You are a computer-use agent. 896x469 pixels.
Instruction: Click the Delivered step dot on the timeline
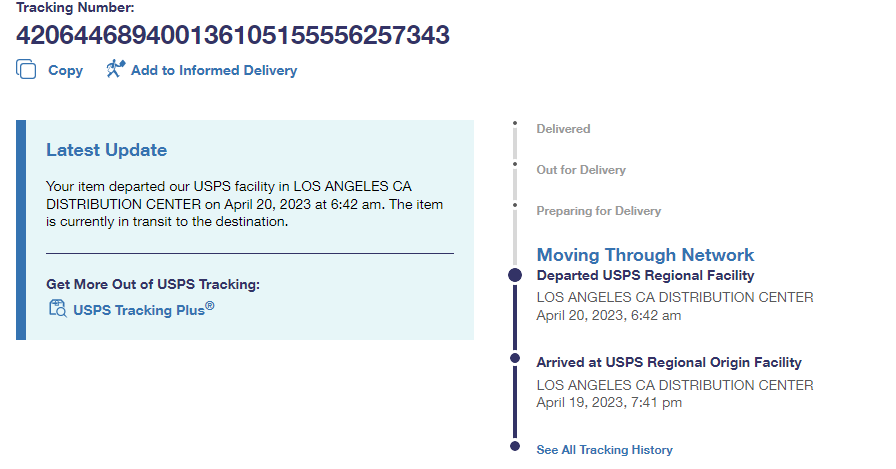click(x=515, y=124)
